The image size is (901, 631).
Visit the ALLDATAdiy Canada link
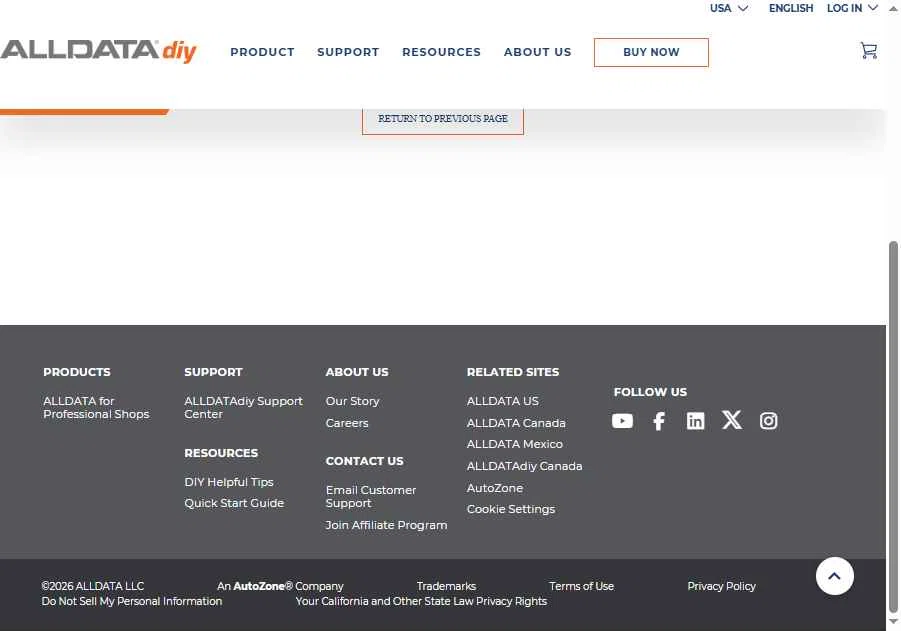point(524,465)
